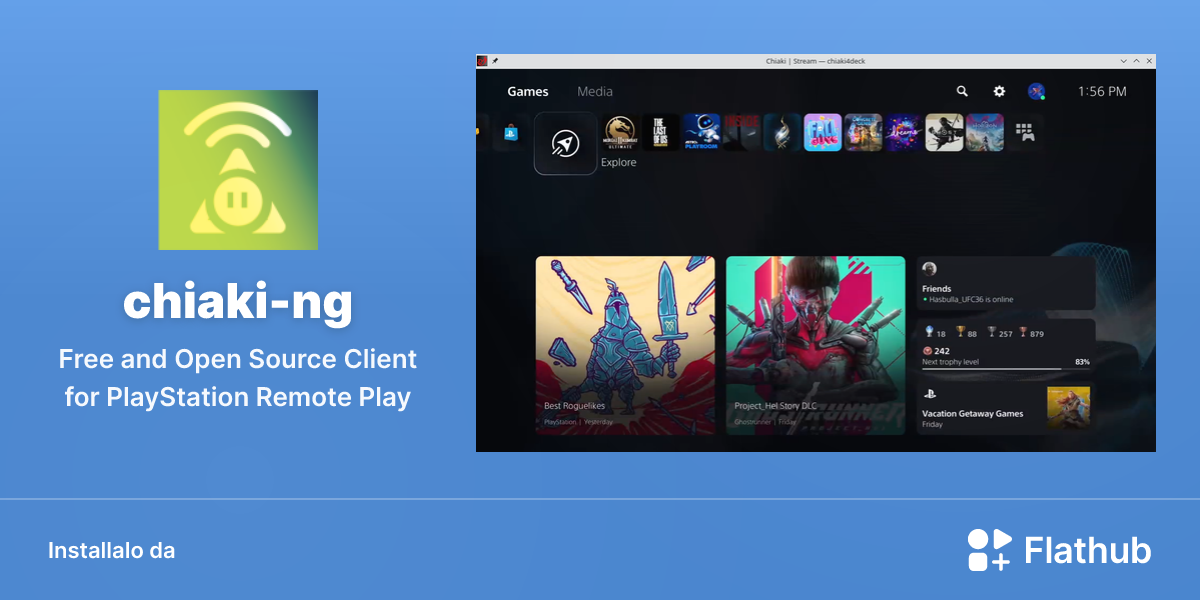Switch to the Media tab
The height and width of the screenshot is (600, 1200).
(x=595, y=91)
